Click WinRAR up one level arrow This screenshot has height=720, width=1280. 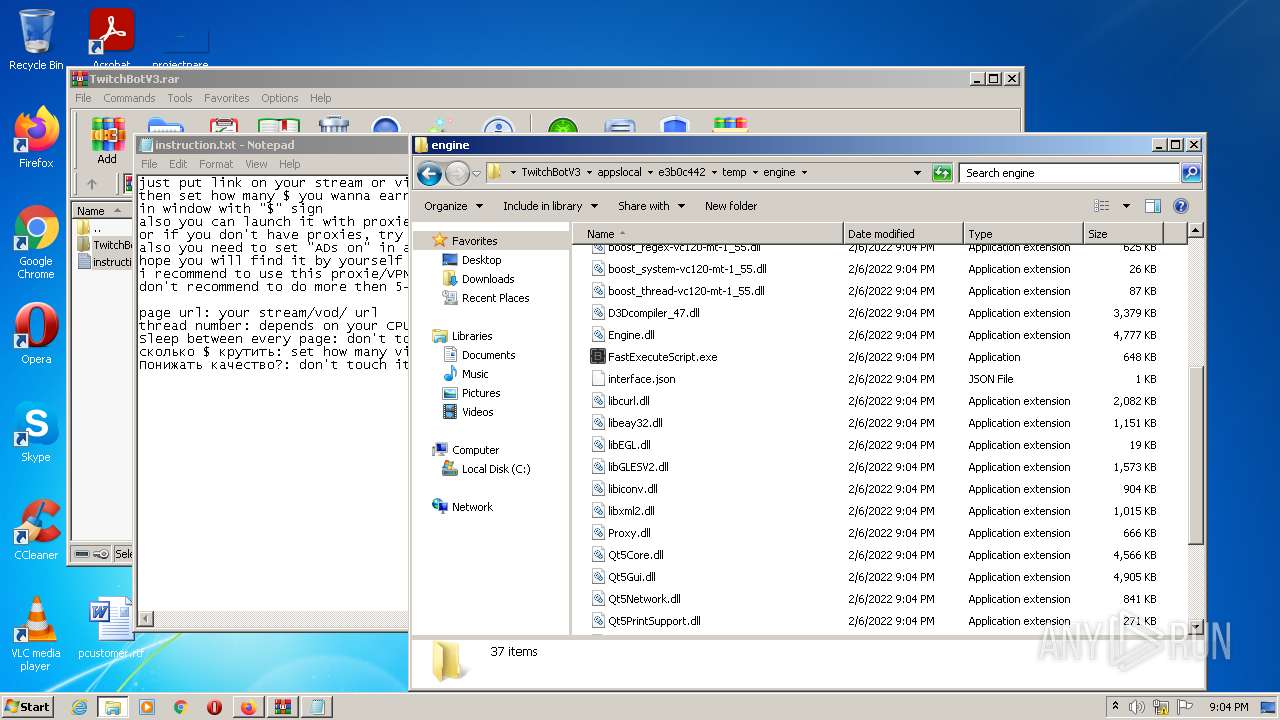pyautogui.click(x=92, y=184)
